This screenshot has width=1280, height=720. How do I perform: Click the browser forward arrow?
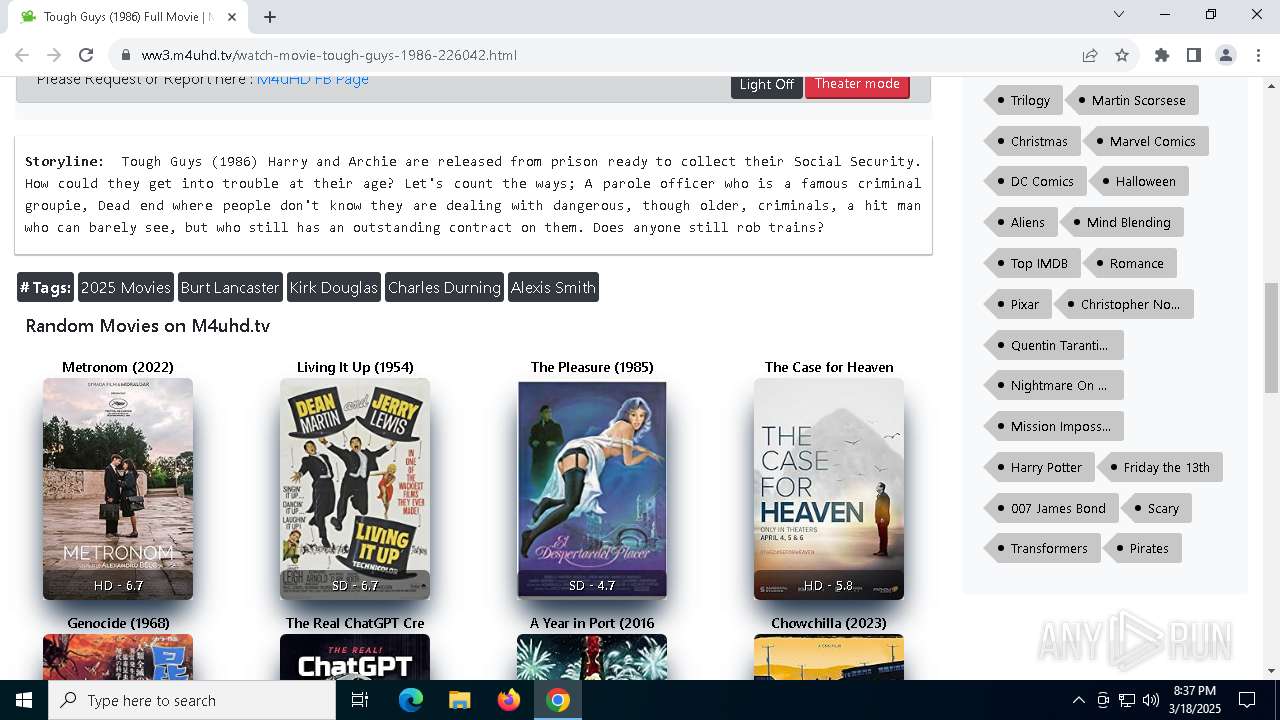(x=54, y=55)
